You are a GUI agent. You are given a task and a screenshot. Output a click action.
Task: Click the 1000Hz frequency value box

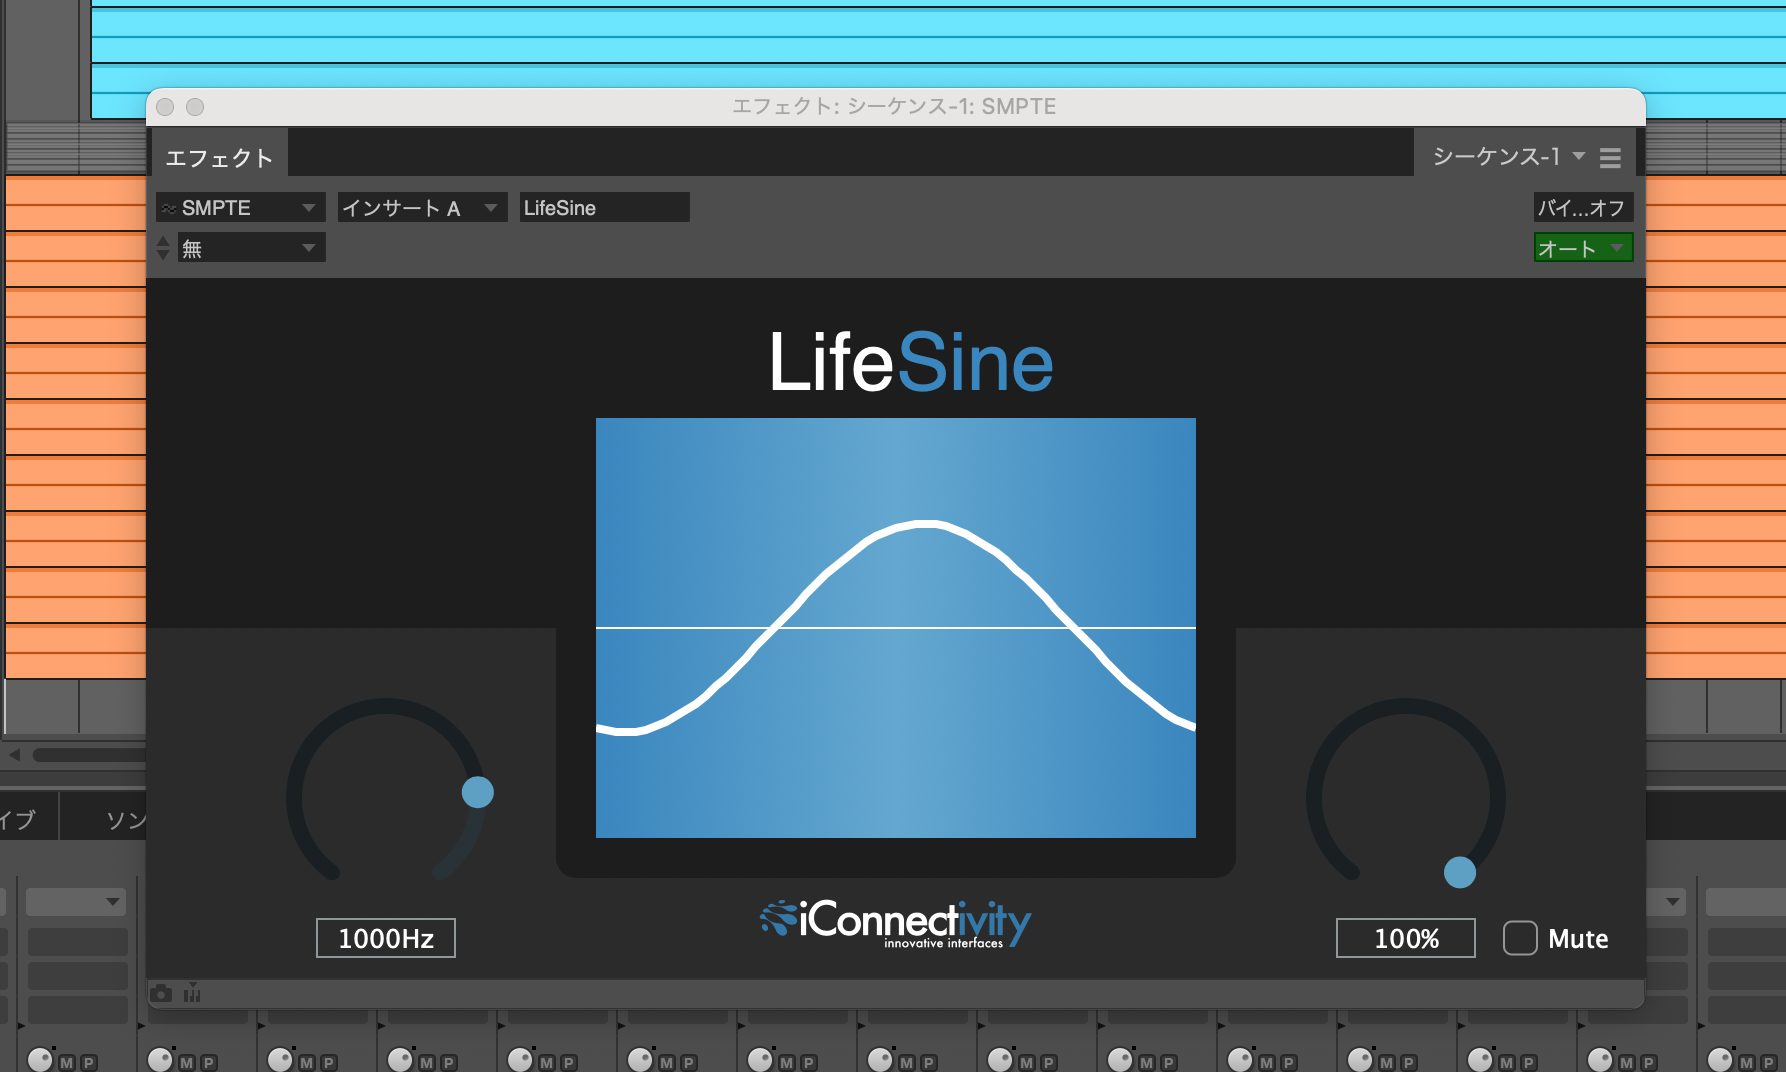(386, 938)
